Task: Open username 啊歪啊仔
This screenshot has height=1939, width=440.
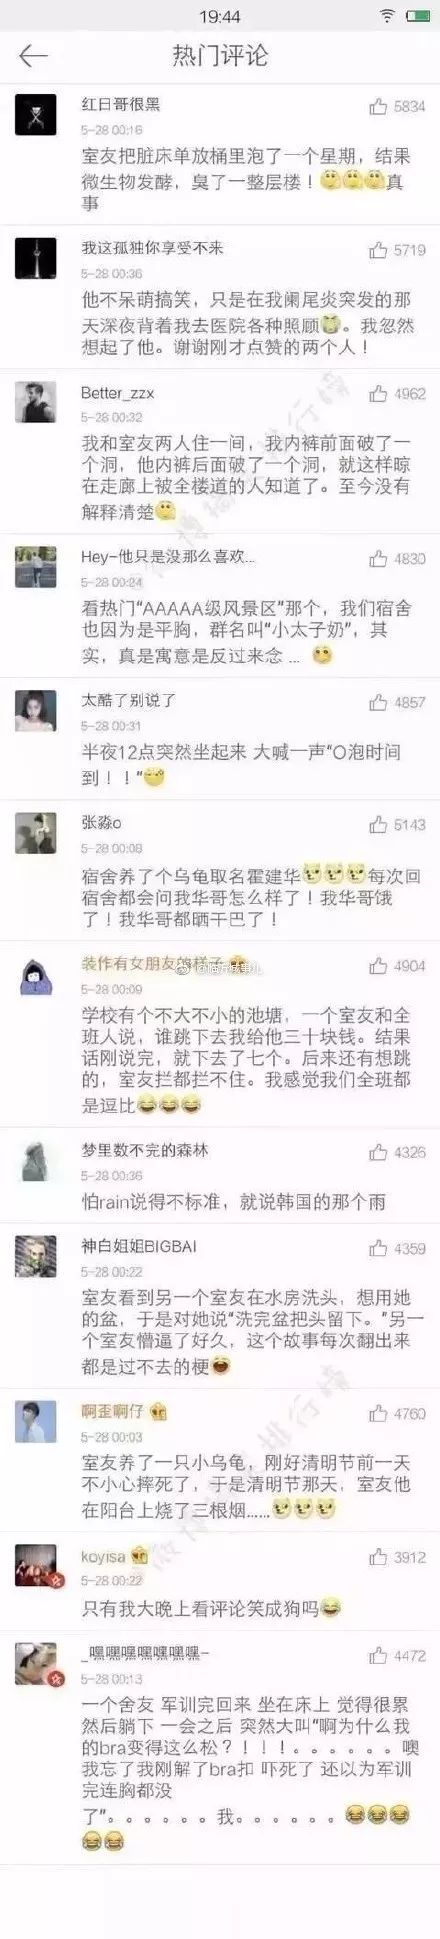Action: (111, 1411)
